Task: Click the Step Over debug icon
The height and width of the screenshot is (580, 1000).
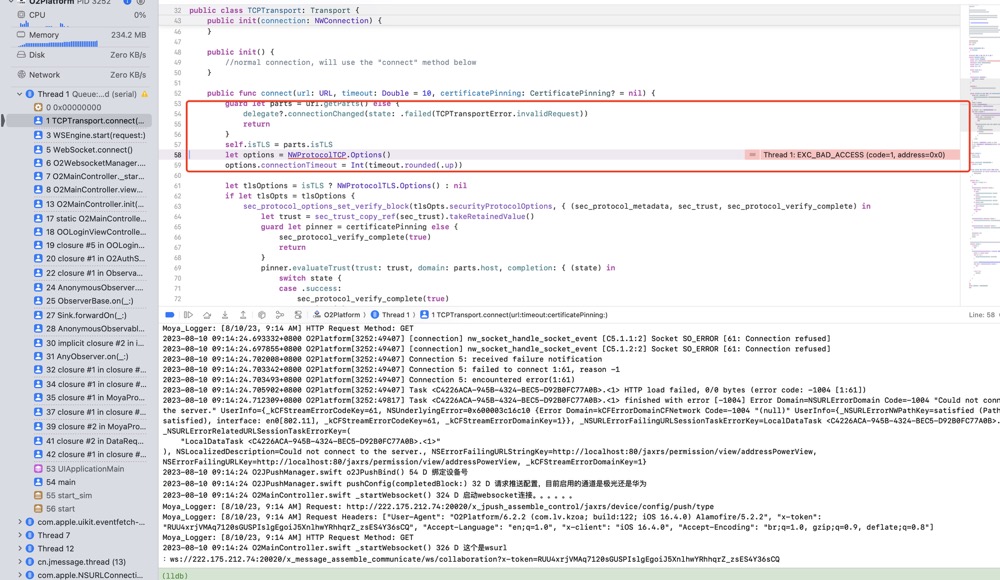Action: (x=207, y=315)
